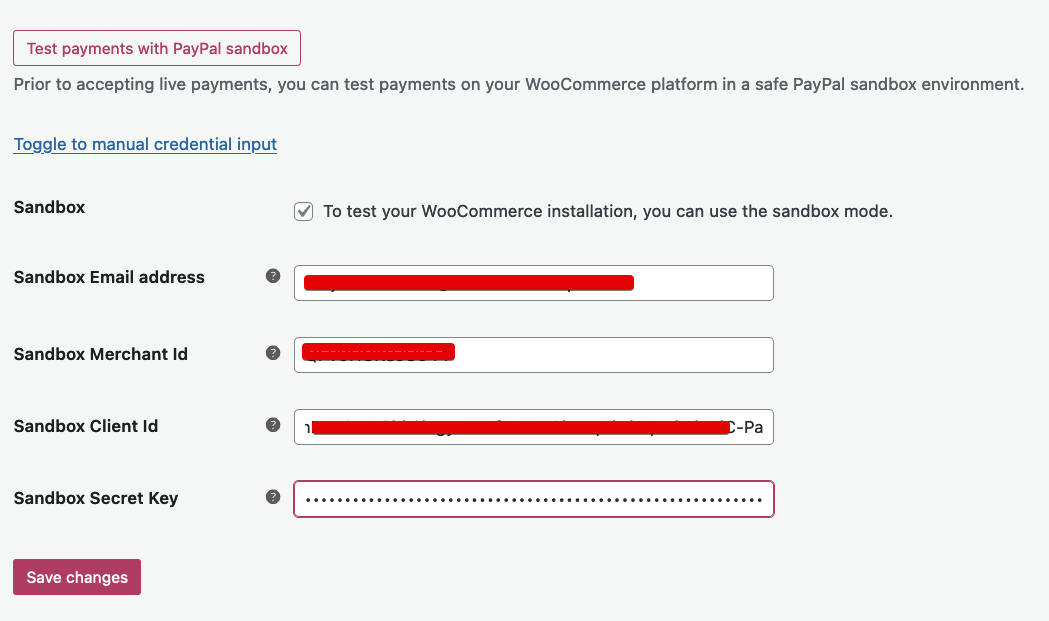Click Test payments with PayPal sandbox

coord(156,47)
